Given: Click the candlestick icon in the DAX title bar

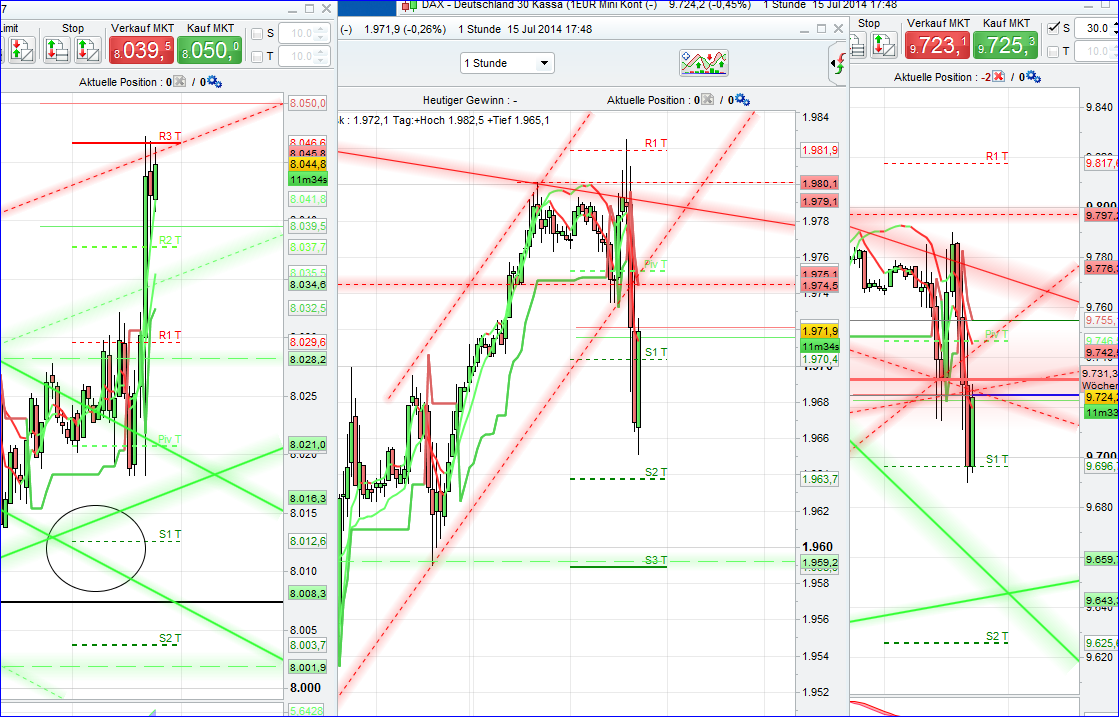Looking at the screenshot, I should click(x=408, y=5).
